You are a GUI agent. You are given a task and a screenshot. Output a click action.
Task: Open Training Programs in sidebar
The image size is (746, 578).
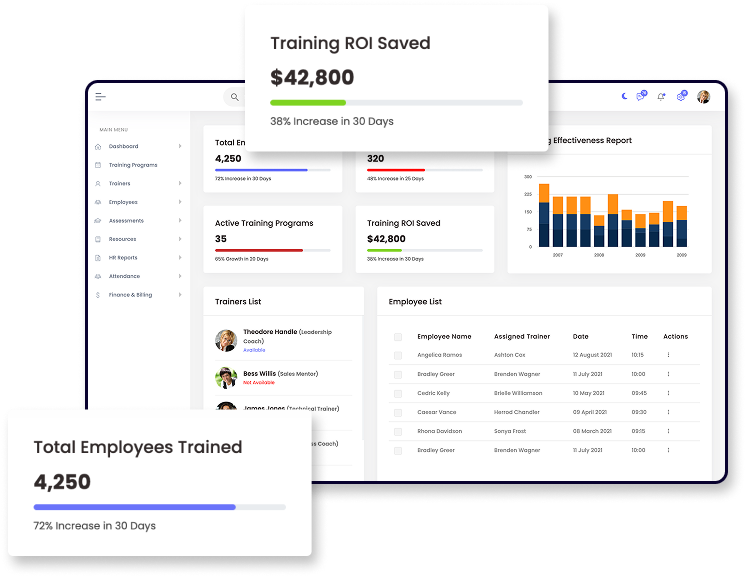click(132, 165)
